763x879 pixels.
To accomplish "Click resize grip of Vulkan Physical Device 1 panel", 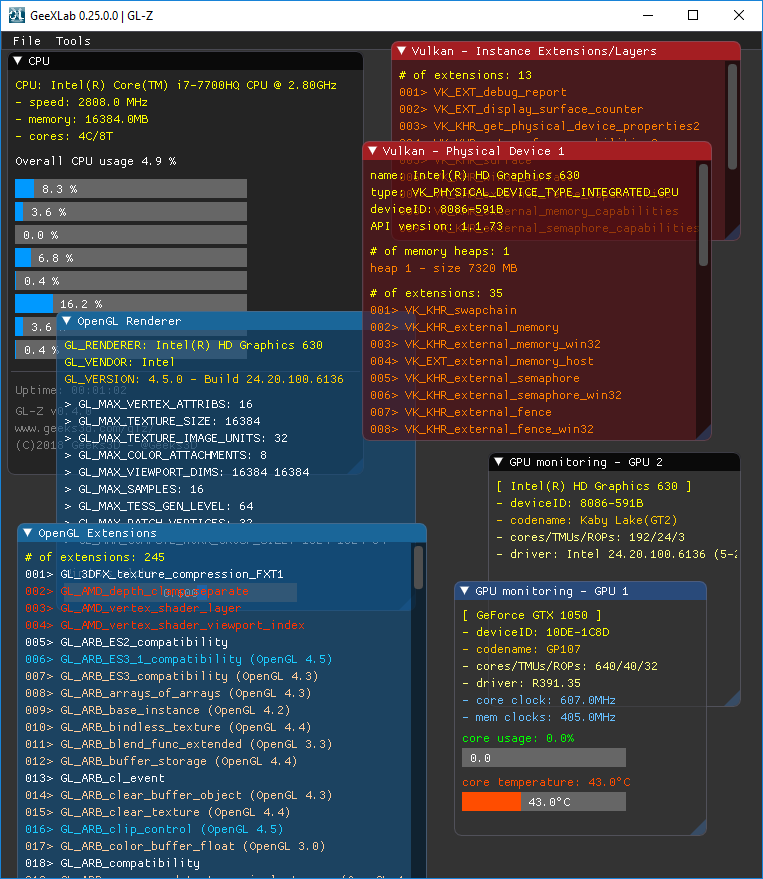I will pyautogui.click(x=704, y=433).
